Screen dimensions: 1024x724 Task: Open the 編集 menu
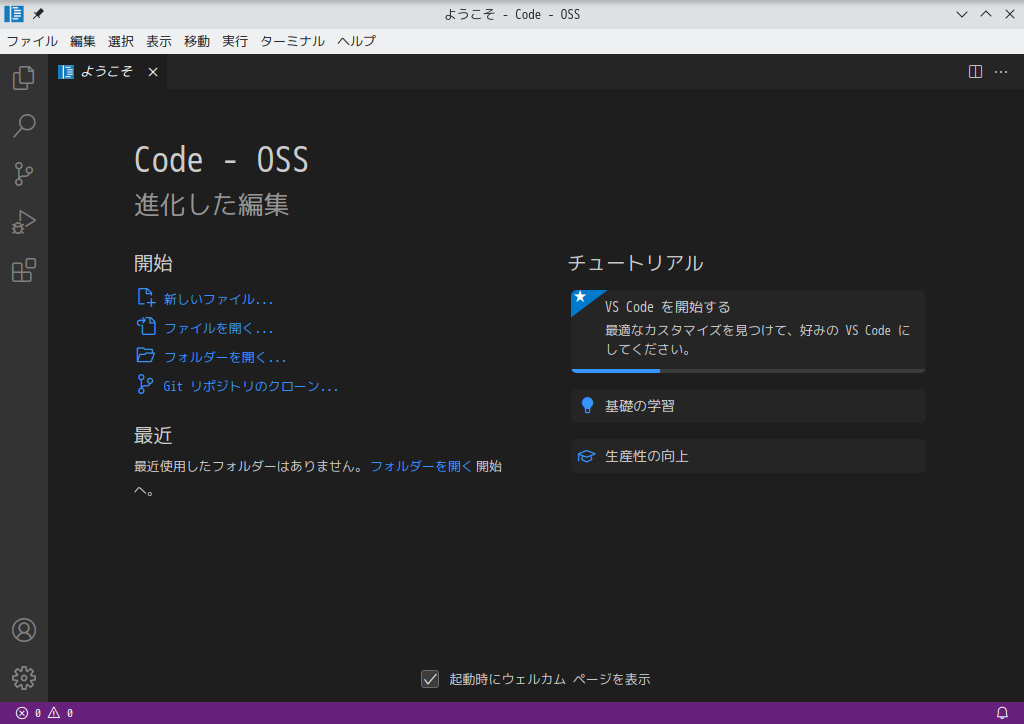tap(83, 41)
